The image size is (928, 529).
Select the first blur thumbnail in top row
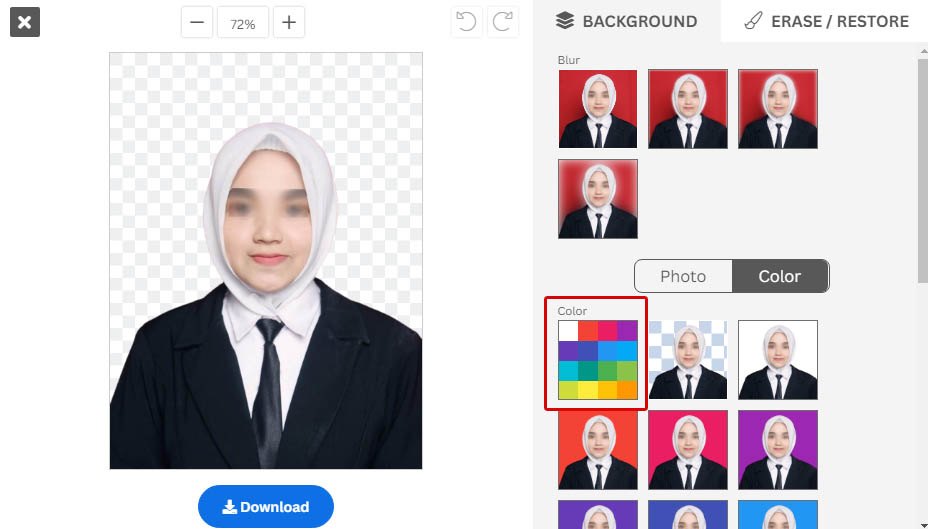(x=598, y=109)
